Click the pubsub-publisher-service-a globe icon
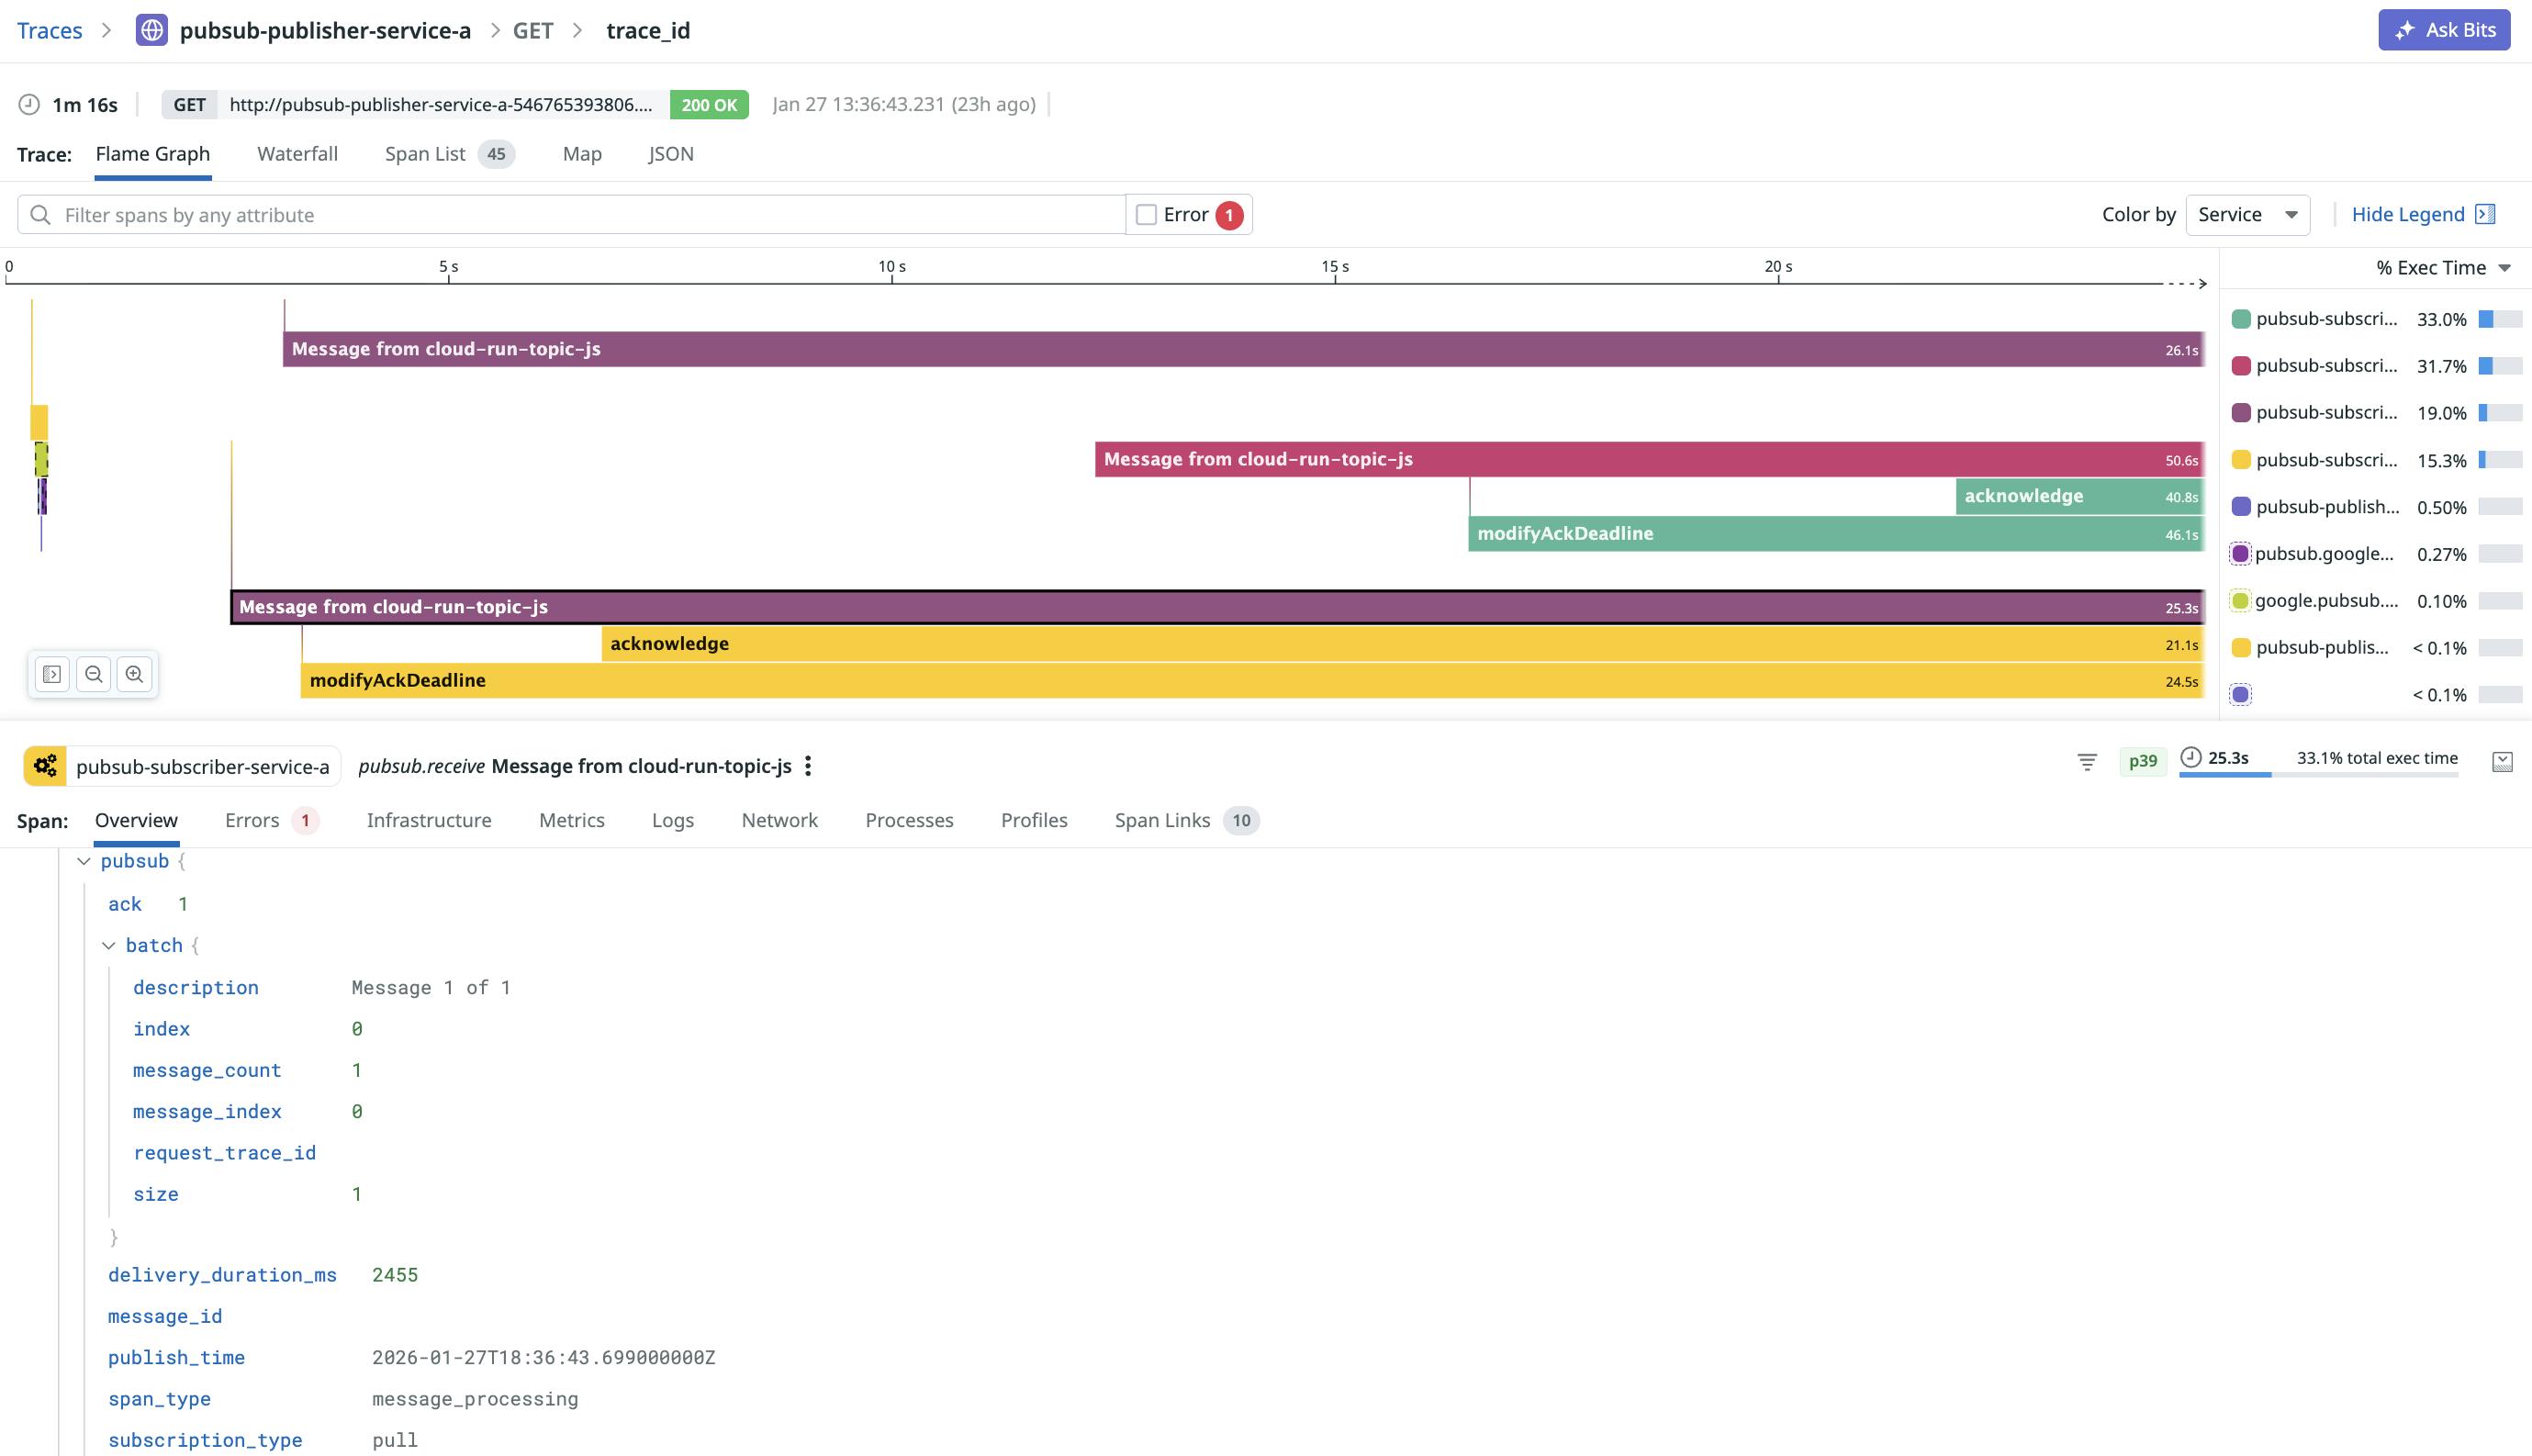 150,30
